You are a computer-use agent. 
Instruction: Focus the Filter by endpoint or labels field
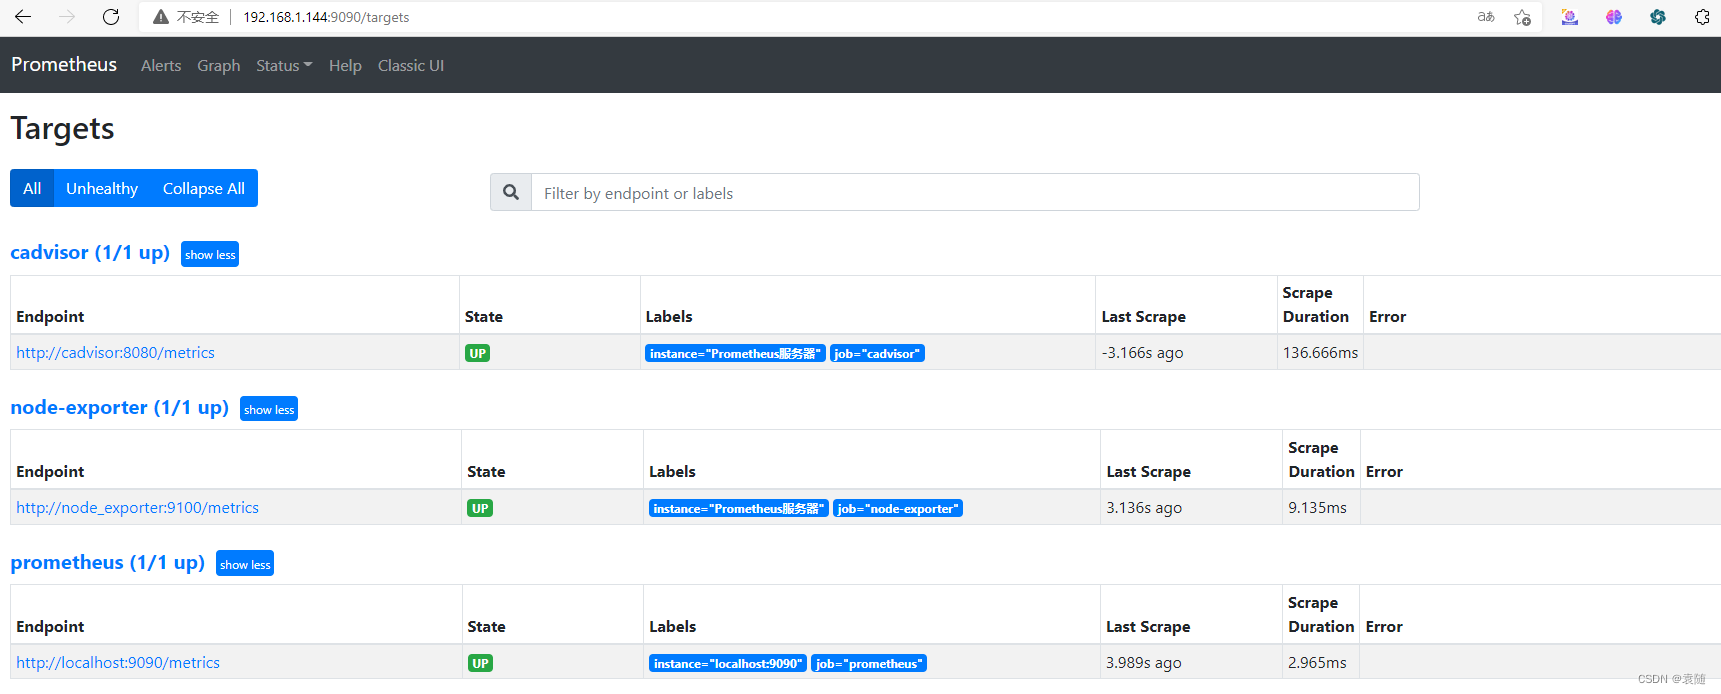click(975, 192)
